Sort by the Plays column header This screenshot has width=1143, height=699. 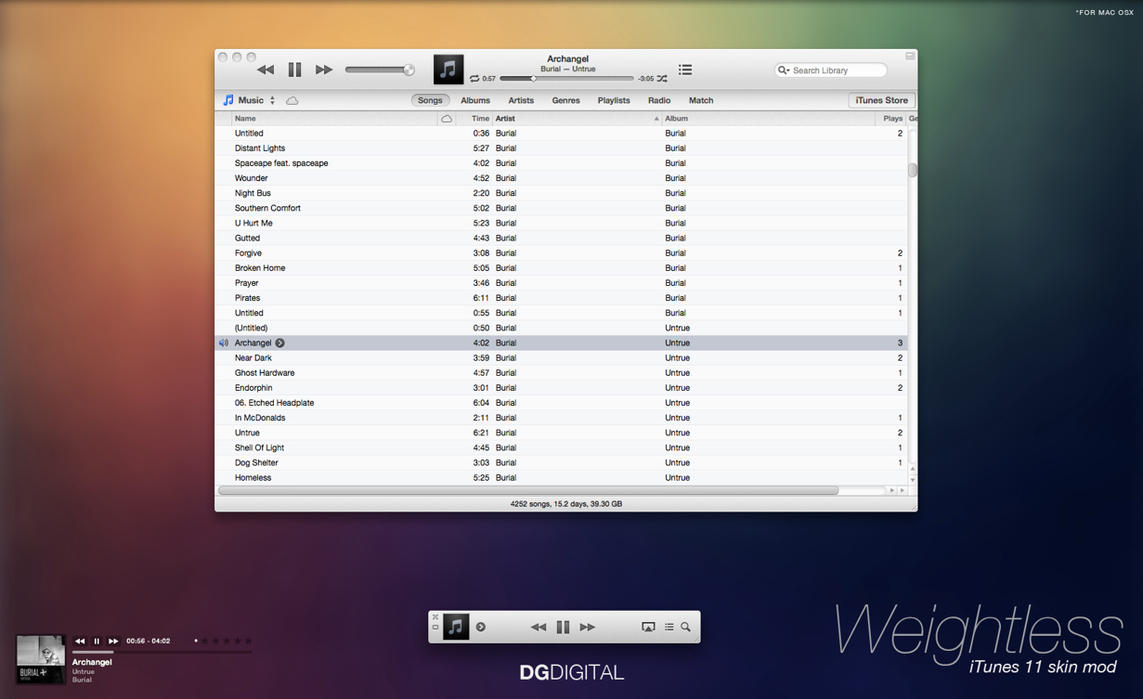(x=891, y=119)
